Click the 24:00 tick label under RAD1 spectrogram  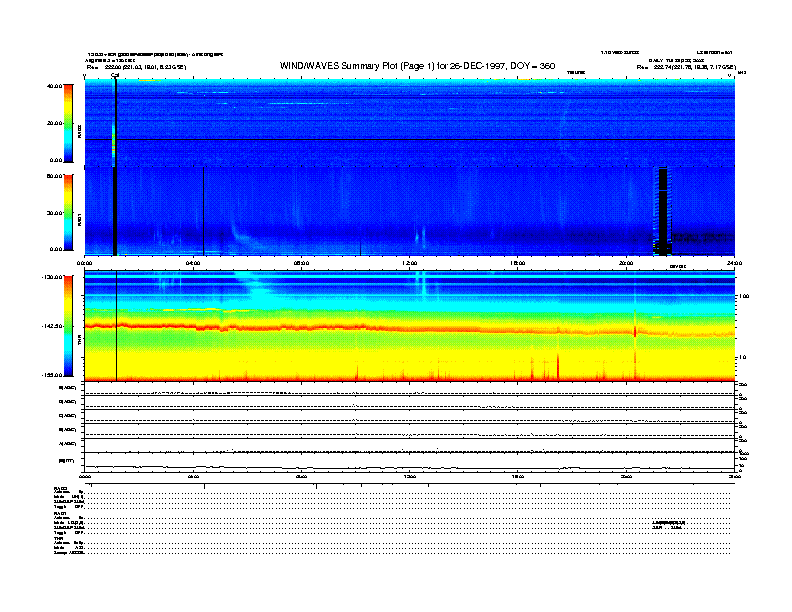coord(734,263)
